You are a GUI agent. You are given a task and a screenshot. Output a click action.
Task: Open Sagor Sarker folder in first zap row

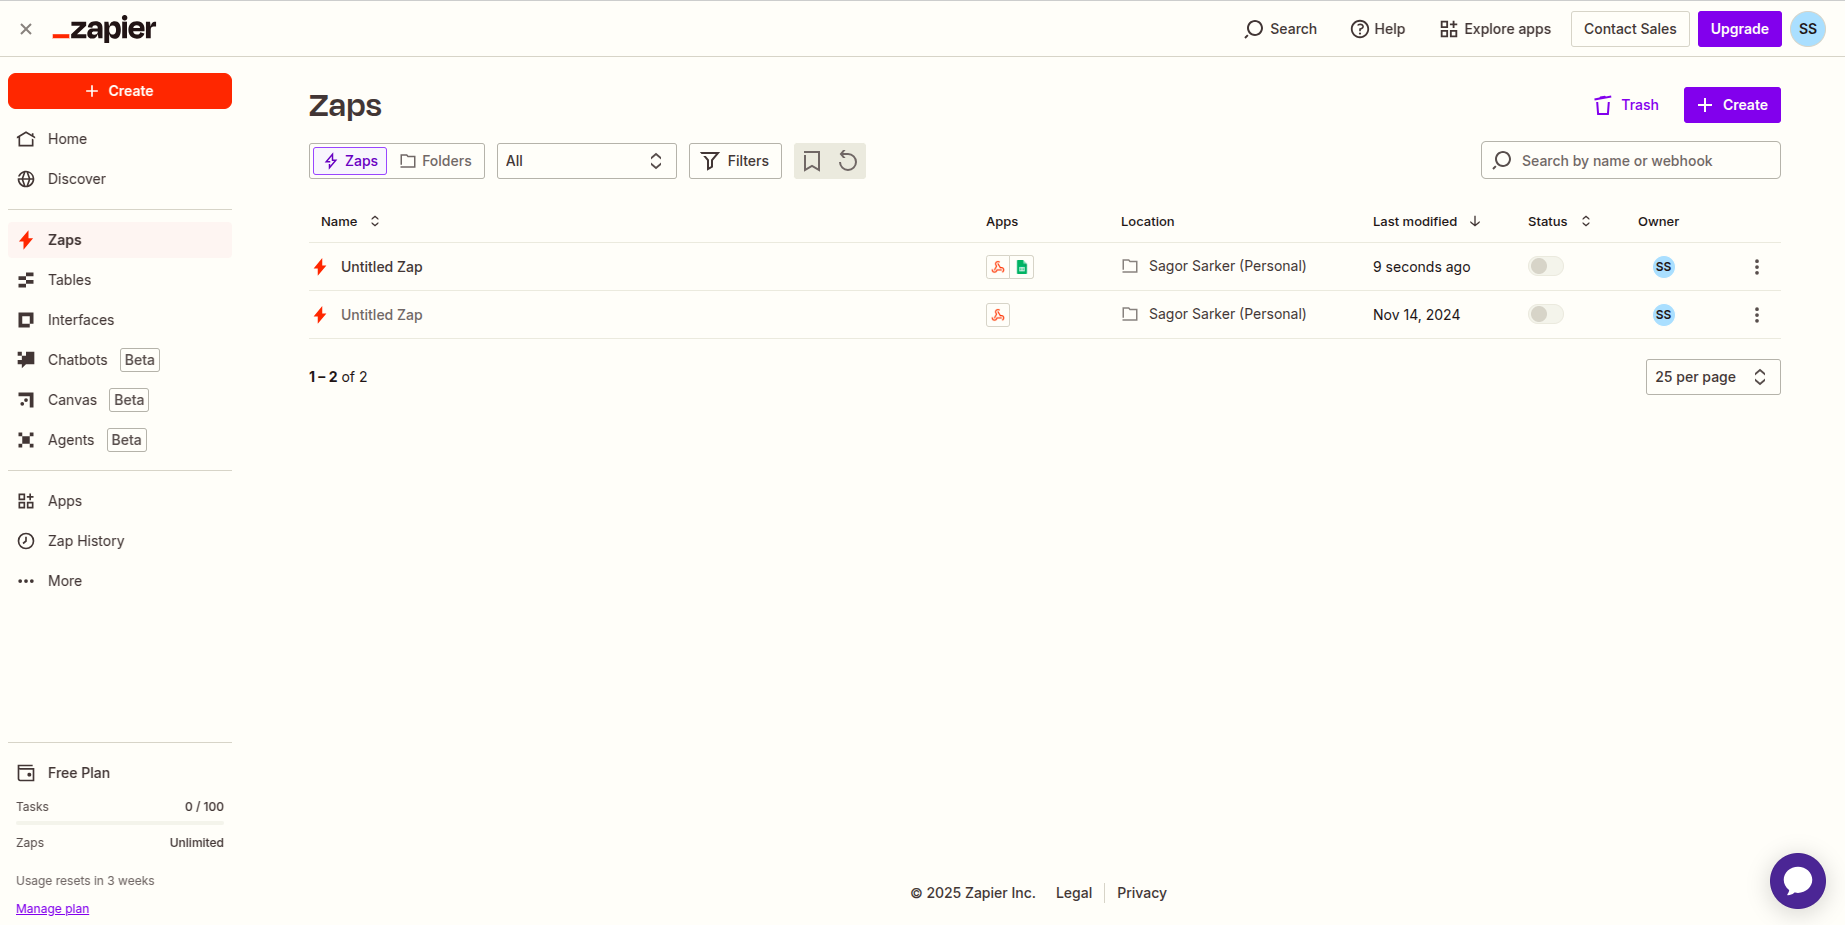point(1214,266)
